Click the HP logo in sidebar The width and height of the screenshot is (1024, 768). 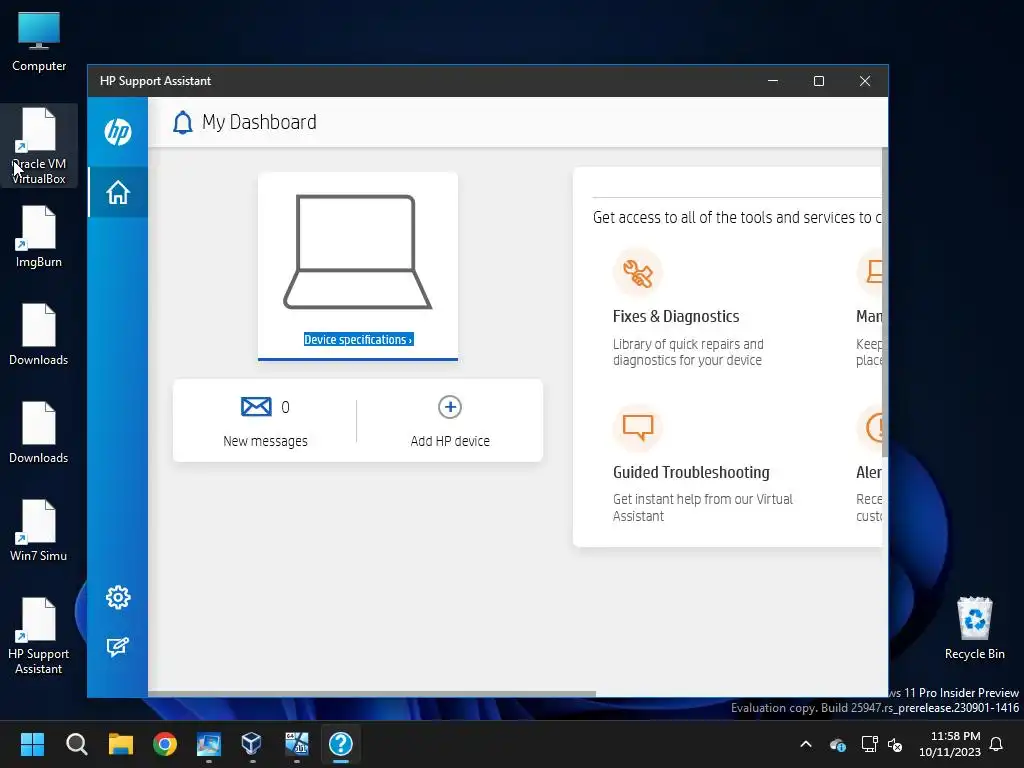tap(118, 132)
